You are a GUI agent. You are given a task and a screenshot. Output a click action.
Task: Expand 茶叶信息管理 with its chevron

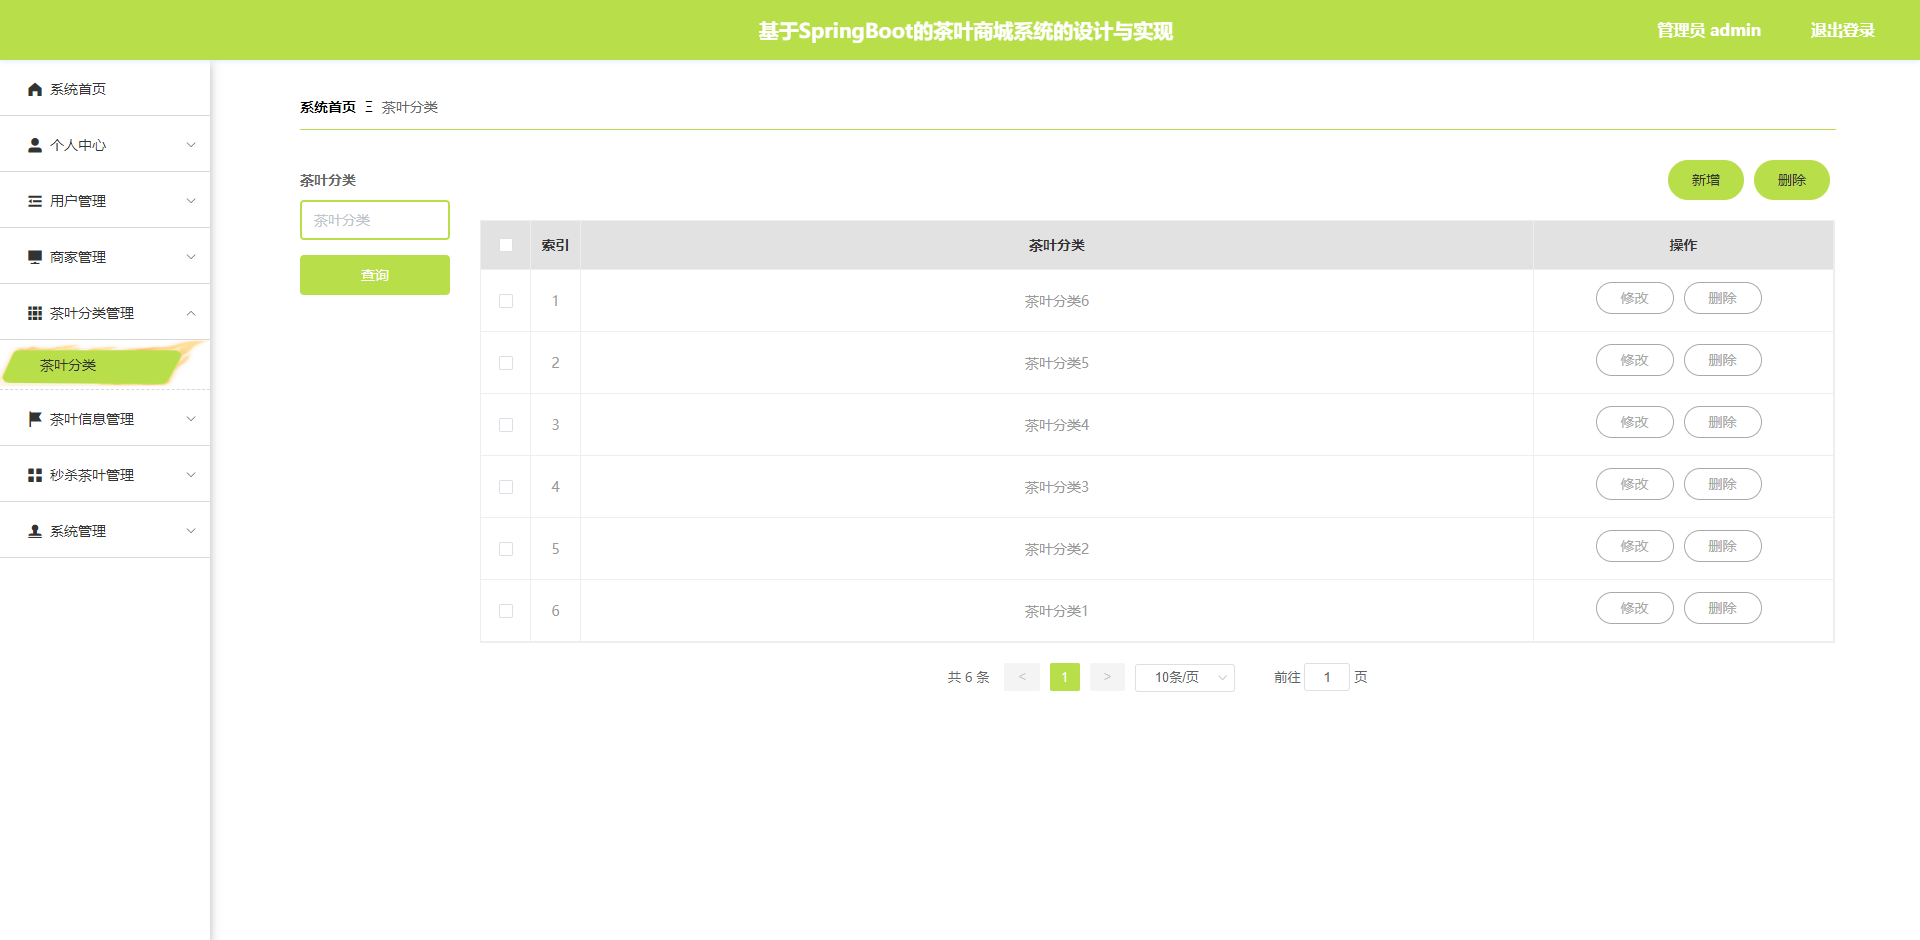tap(191, 419)
